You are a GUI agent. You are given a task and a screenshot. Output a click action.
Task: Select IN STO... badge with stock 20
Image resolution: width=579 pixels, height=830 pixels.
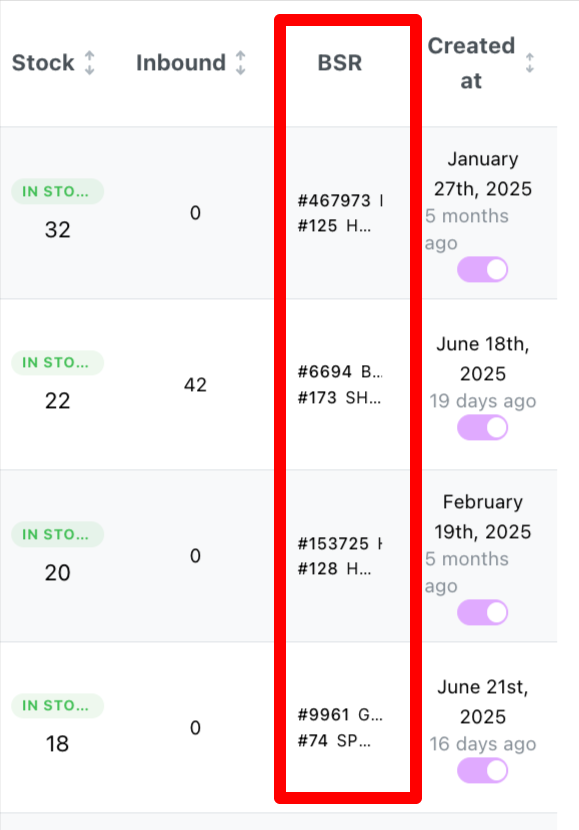pos(57,534)
